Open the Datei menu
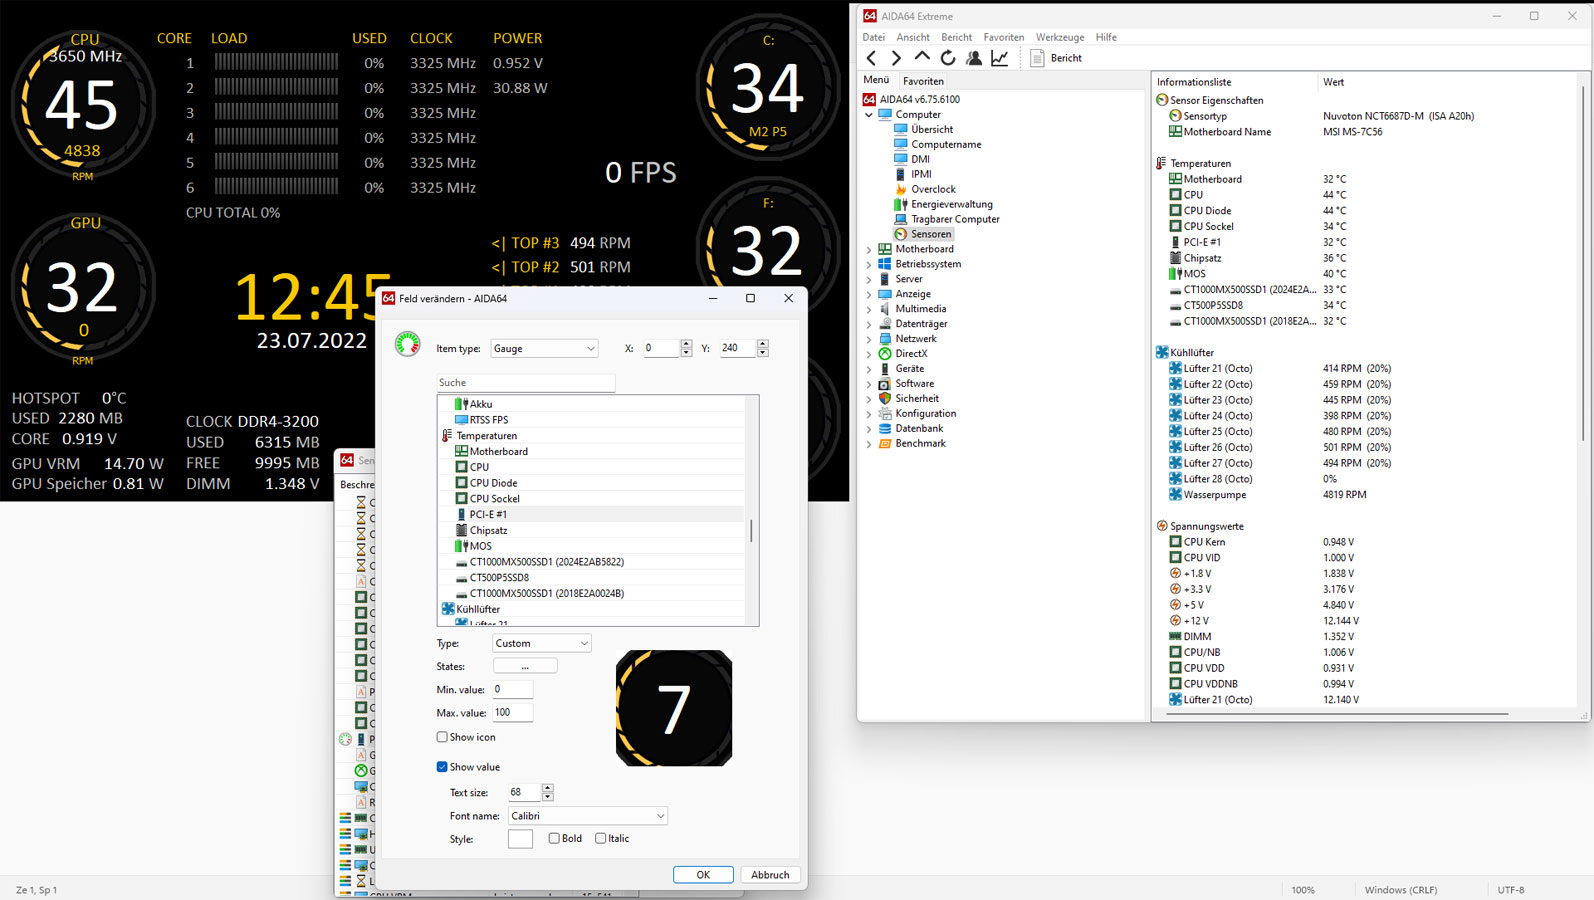 pos(874,37)
